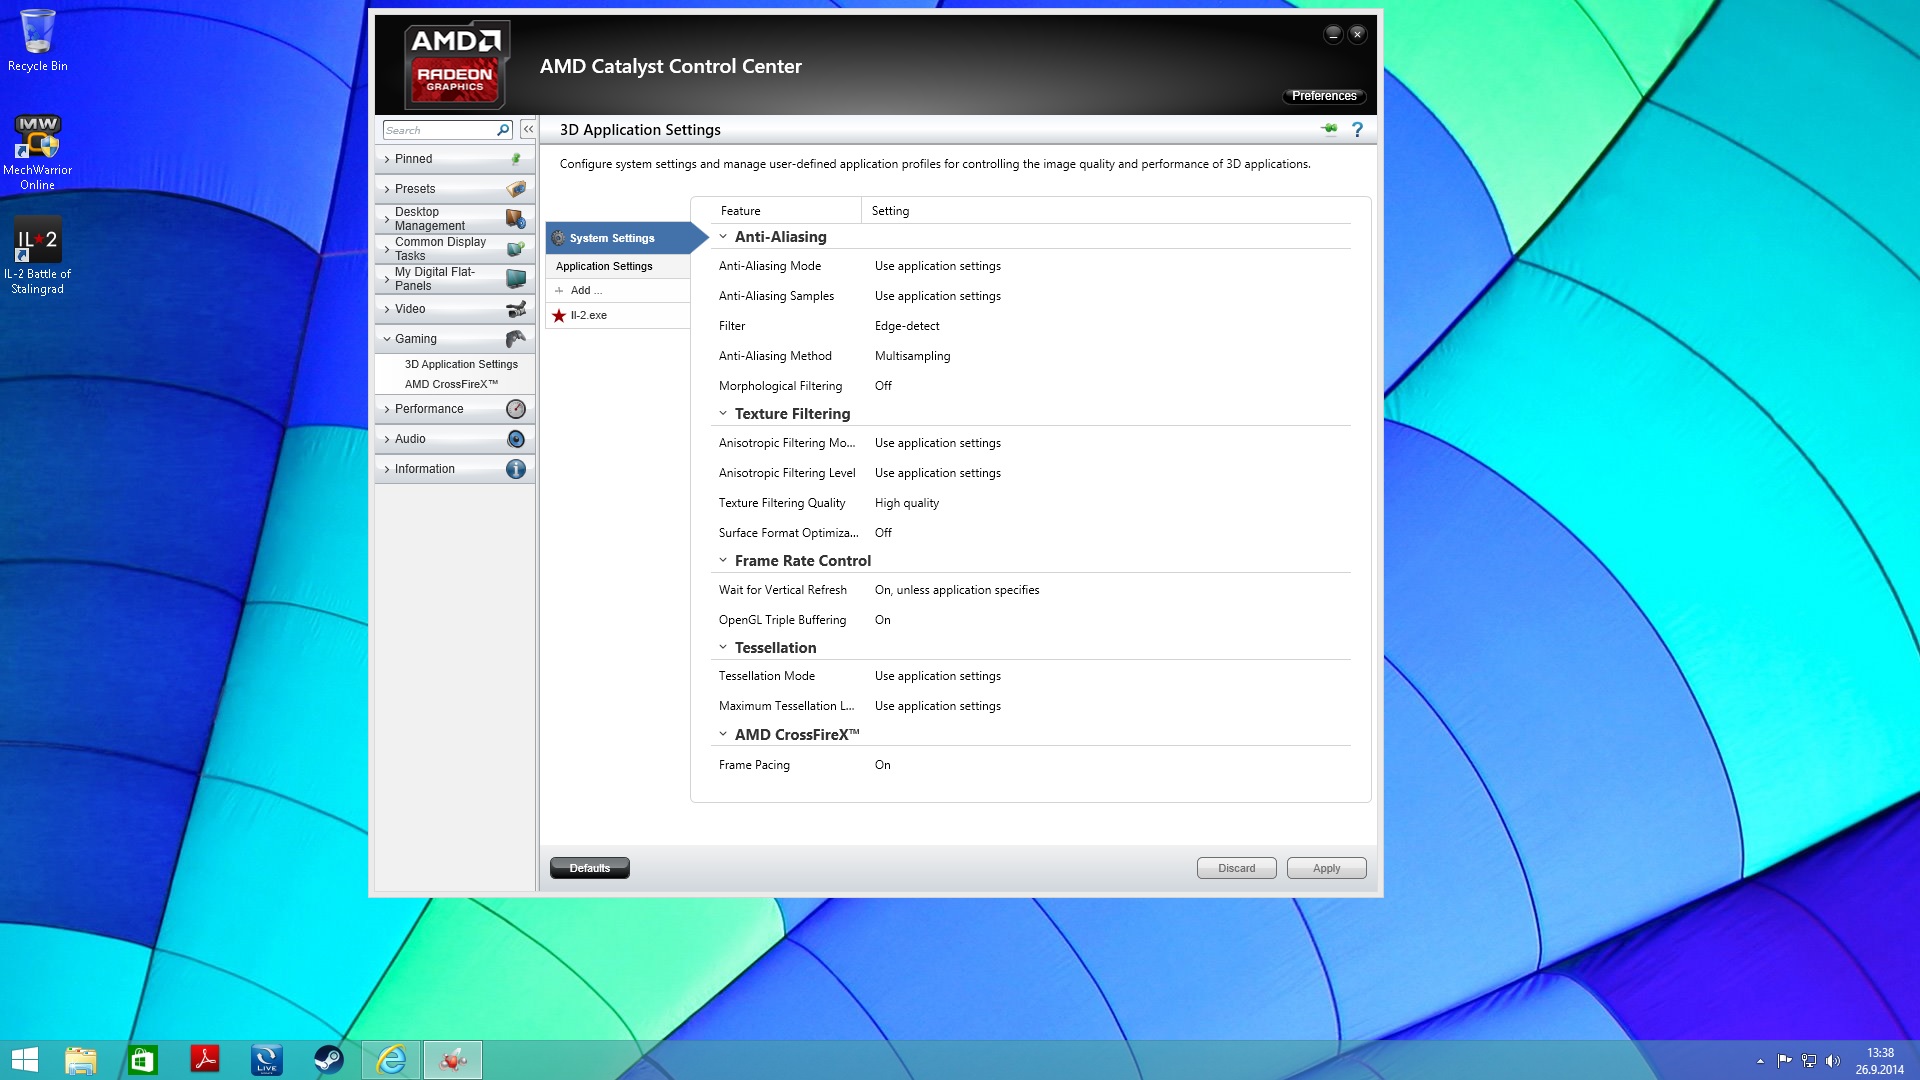The width and height of the screenshot is (1920, 1080).
Task: Change Wait for Vertical Refresh setting
Action: [956, 590]
